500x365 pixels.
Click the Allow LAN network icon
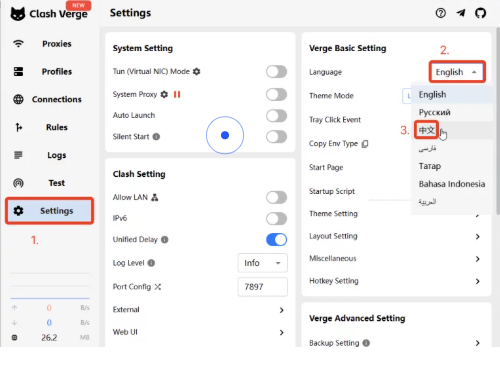155,197
